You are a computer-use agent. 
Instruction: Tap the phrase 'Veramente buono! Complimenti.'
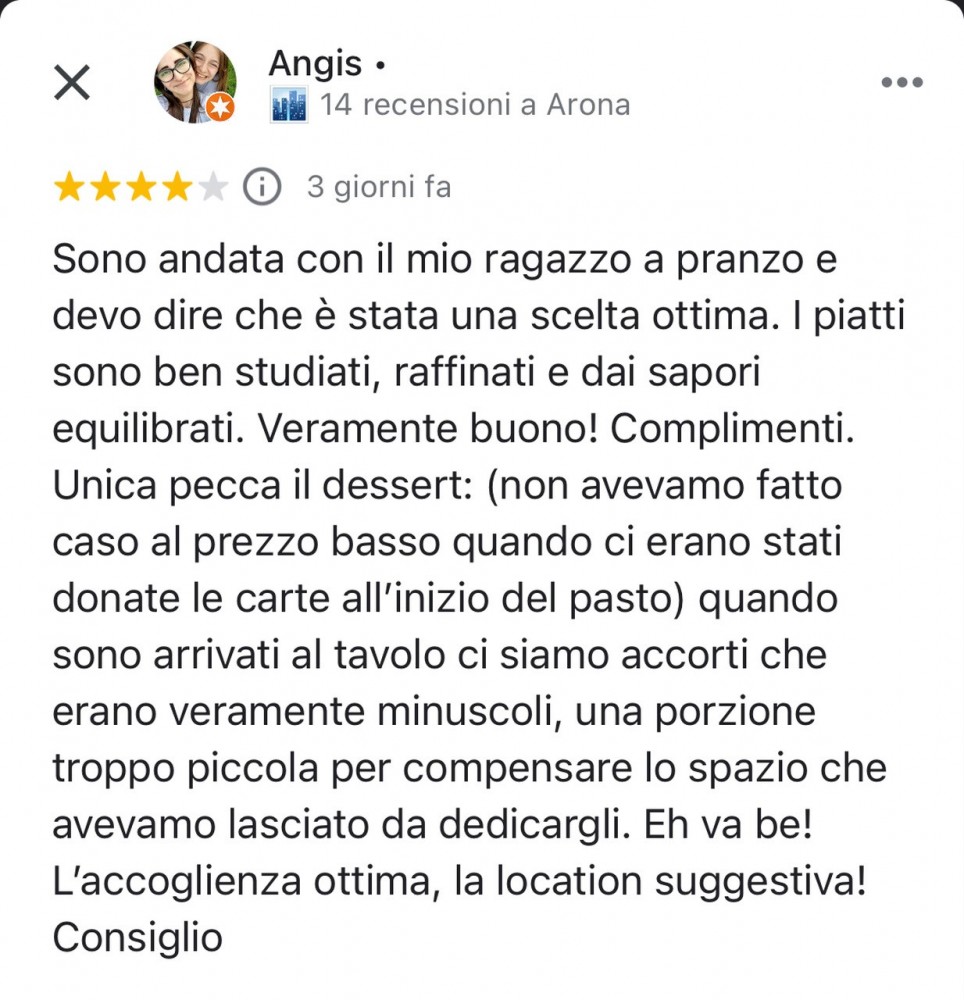(556, 429)
